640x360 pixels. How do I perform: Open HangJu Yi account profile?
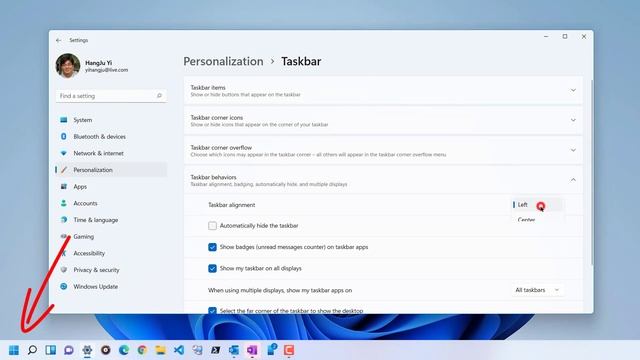click(92, 66)
